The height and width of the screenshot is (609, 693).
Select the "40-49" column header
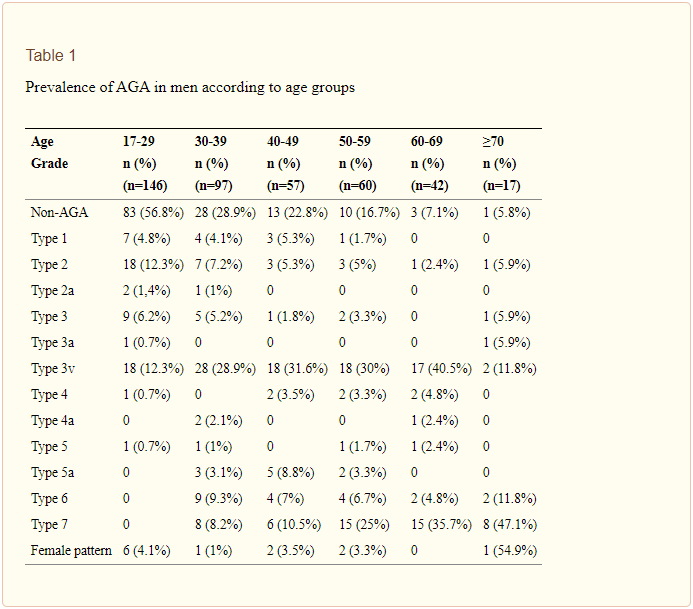pos(284,142)
